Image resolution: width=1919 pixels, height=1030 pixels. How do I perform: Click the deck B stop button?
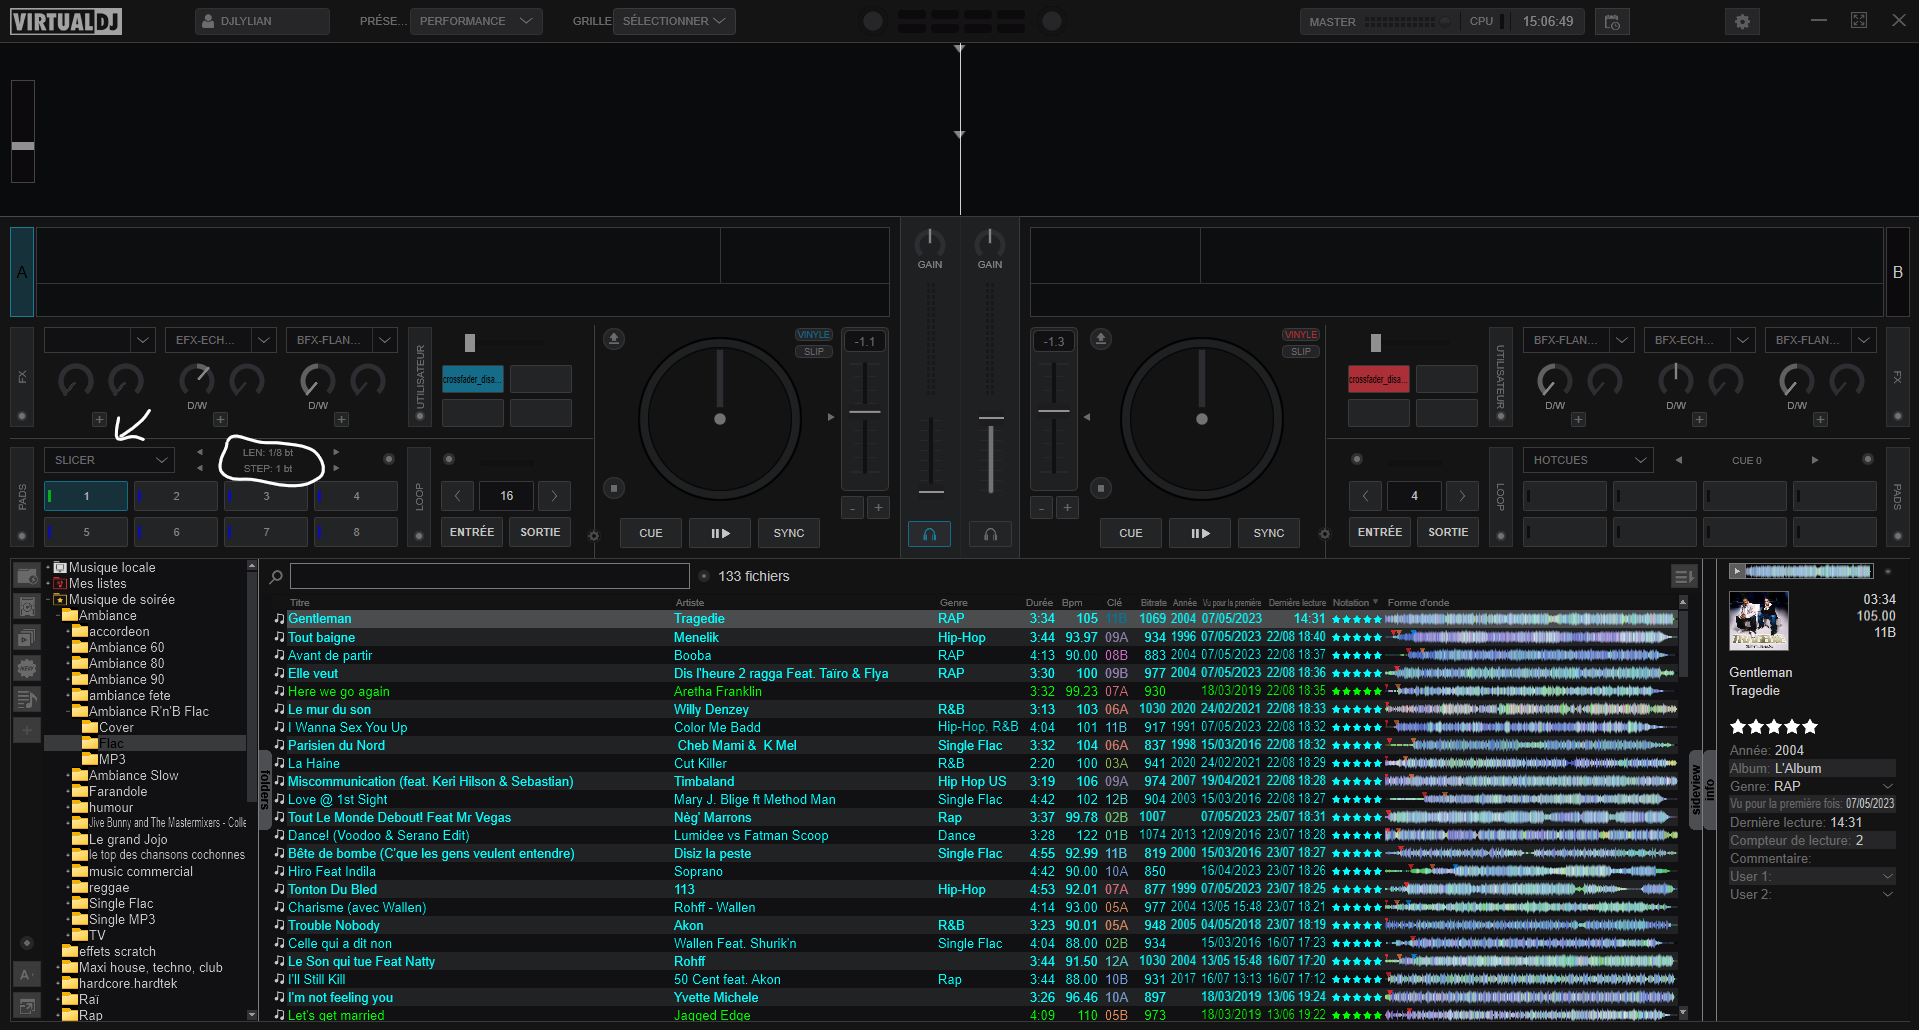tap(1100, 488)
